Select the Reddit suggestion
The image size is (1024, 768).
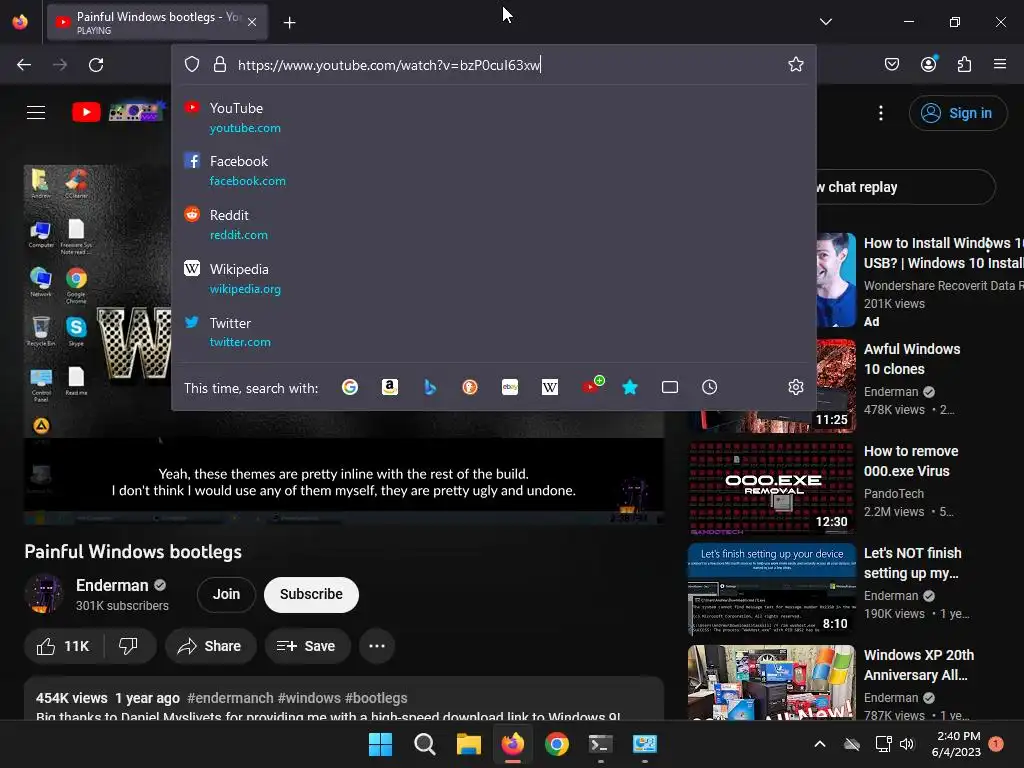[x=494, y=224]
